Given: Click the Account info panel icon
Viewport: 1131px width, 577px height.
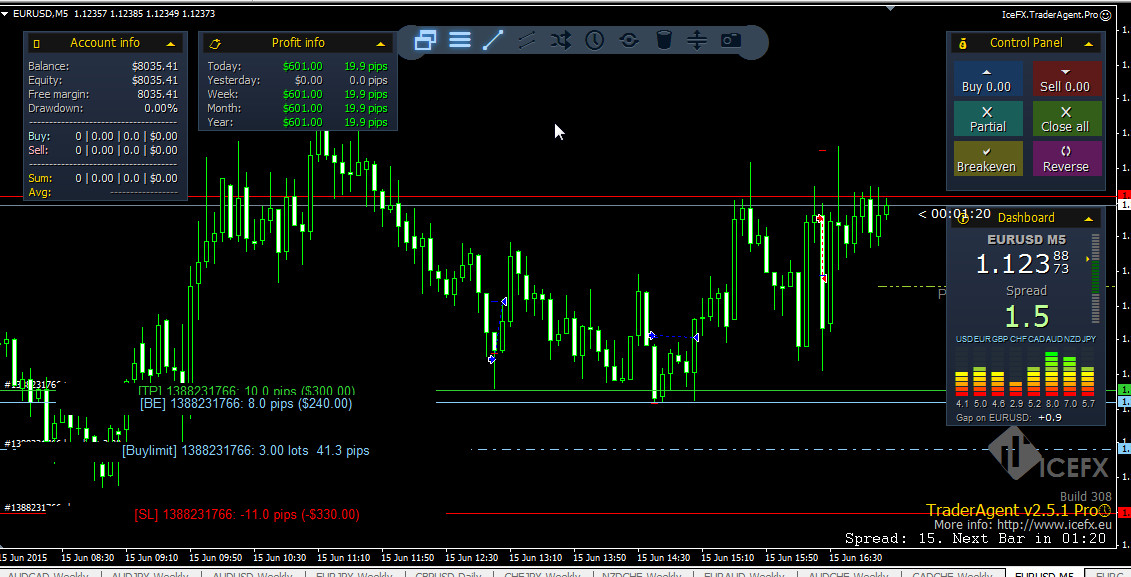Looking at the screenshot, I should [37, 44].
